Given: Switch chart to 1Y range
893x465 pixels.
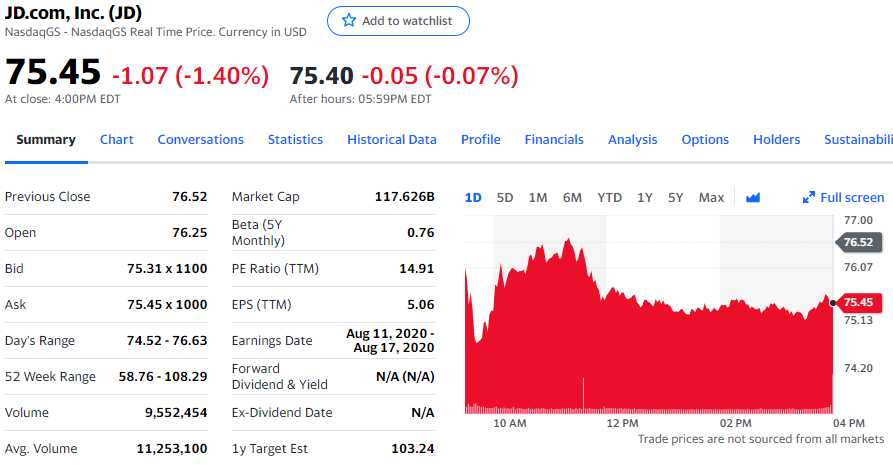Looking at the screenshot, I should [x=645, y=197].
